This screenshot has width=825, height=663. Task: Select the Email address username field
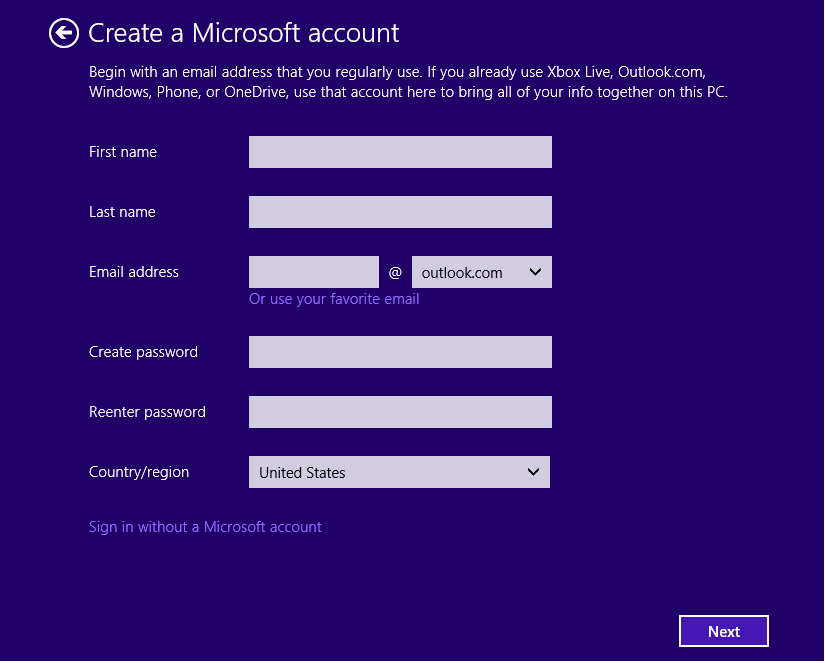(x=314, y=272)
